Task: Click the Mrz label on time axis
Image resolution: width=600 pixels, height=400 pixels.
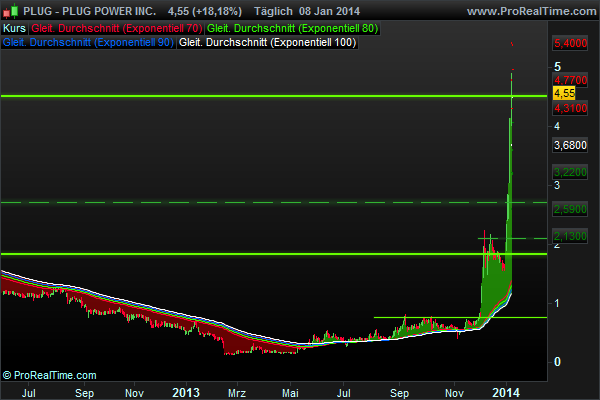Action: (x=237, y=393)
